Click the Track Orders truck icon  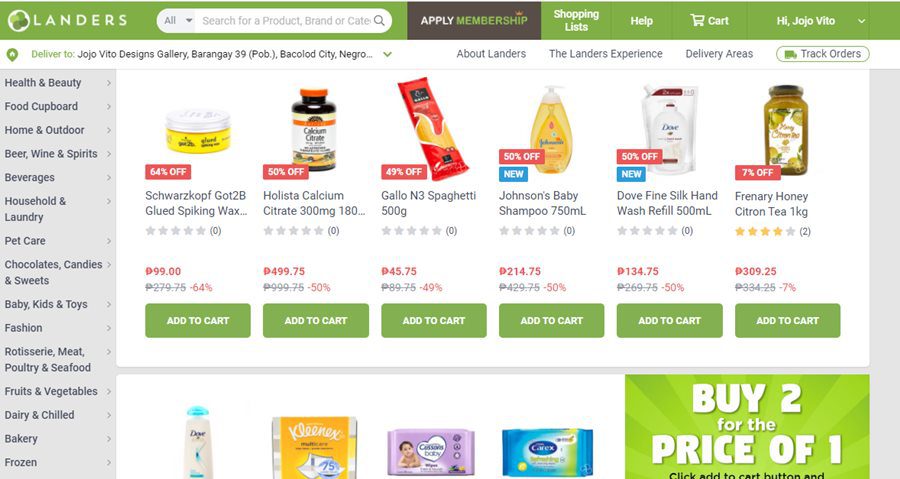pyautogui.click(x=790, y=54)
